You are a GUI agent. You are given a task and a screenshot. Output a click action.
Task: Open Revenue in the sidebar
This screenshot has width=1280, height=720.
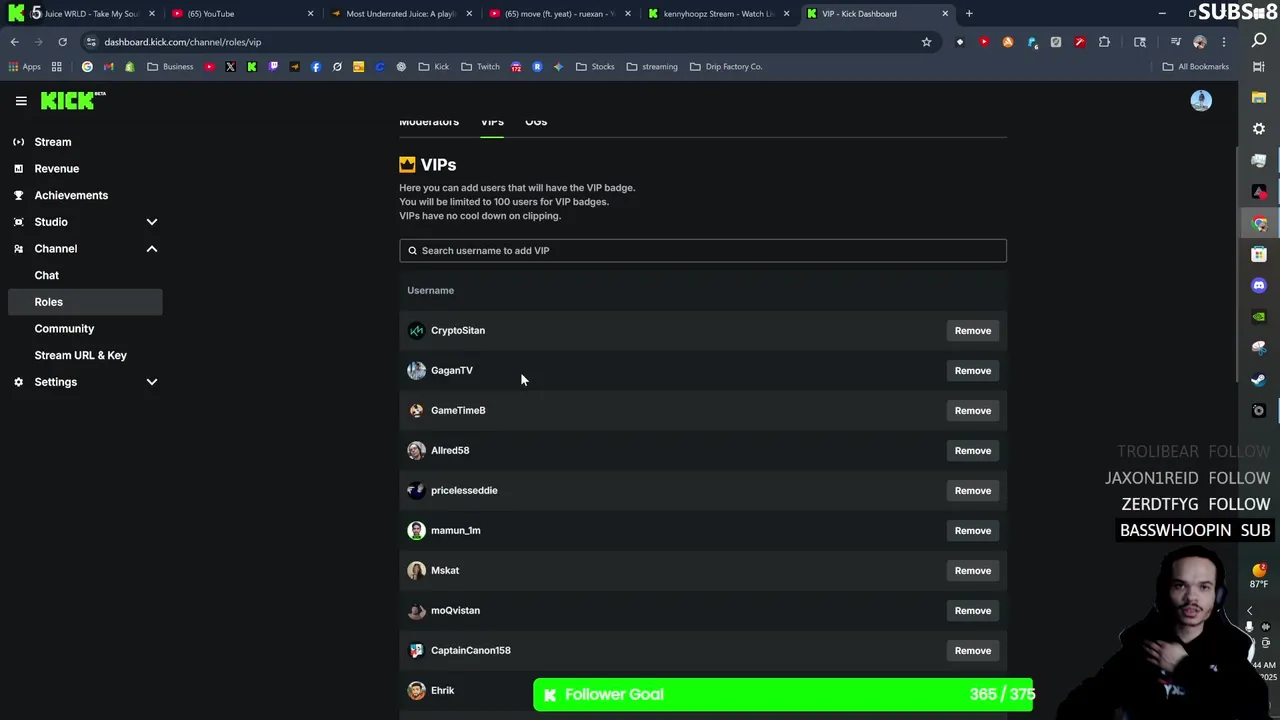[x=57, y=168]
